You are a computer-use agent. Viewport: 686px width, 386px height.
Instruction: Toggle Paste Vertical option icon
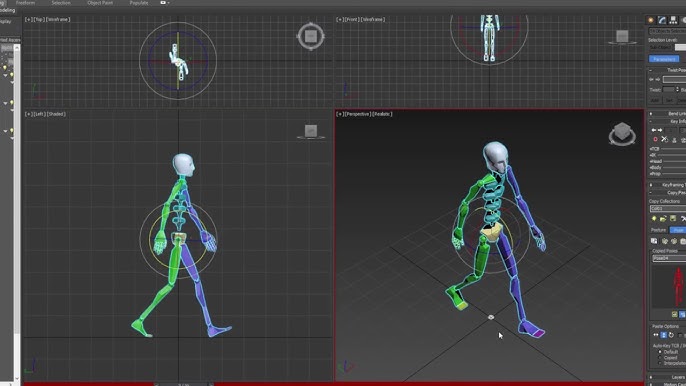pyautogui.click(x=664, y=335)
